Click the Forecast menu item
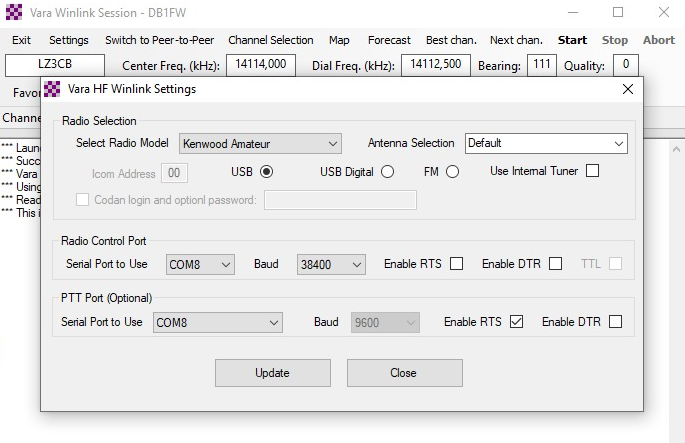This screenshot has width=685, height=443. point(389,40)
